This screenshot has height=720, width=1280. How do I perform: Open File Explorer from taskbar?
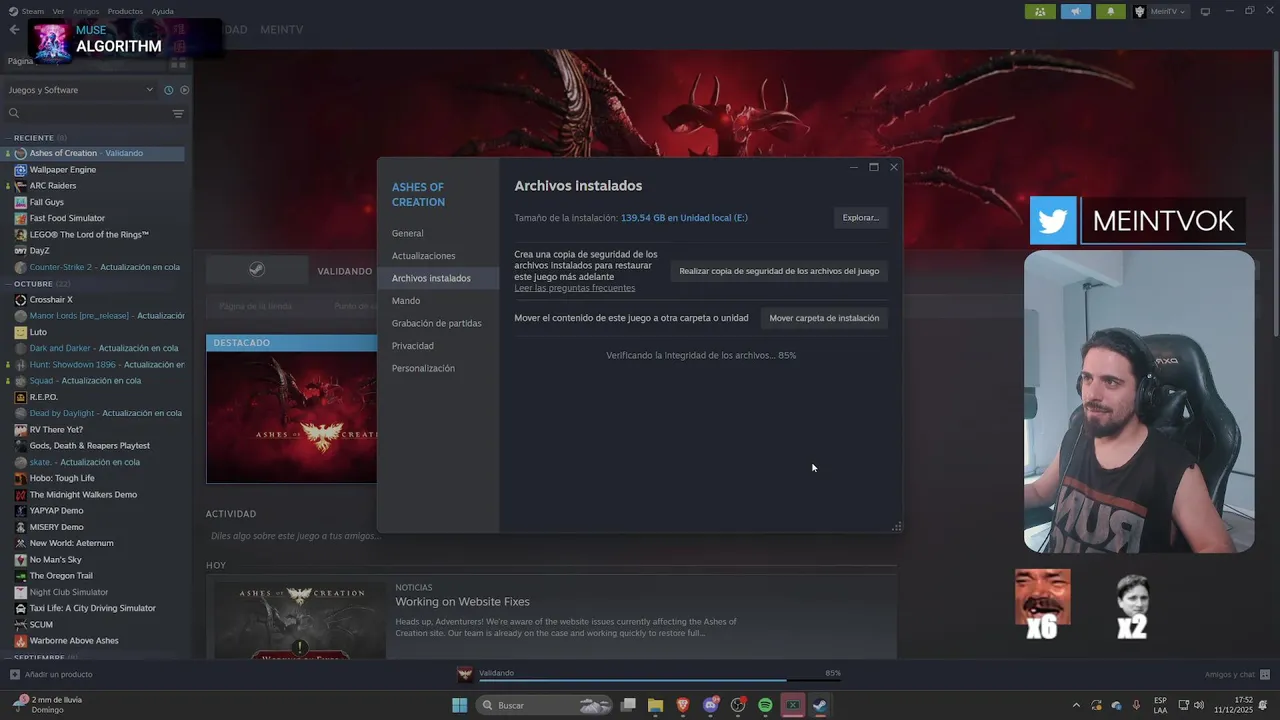click(655, 705)
